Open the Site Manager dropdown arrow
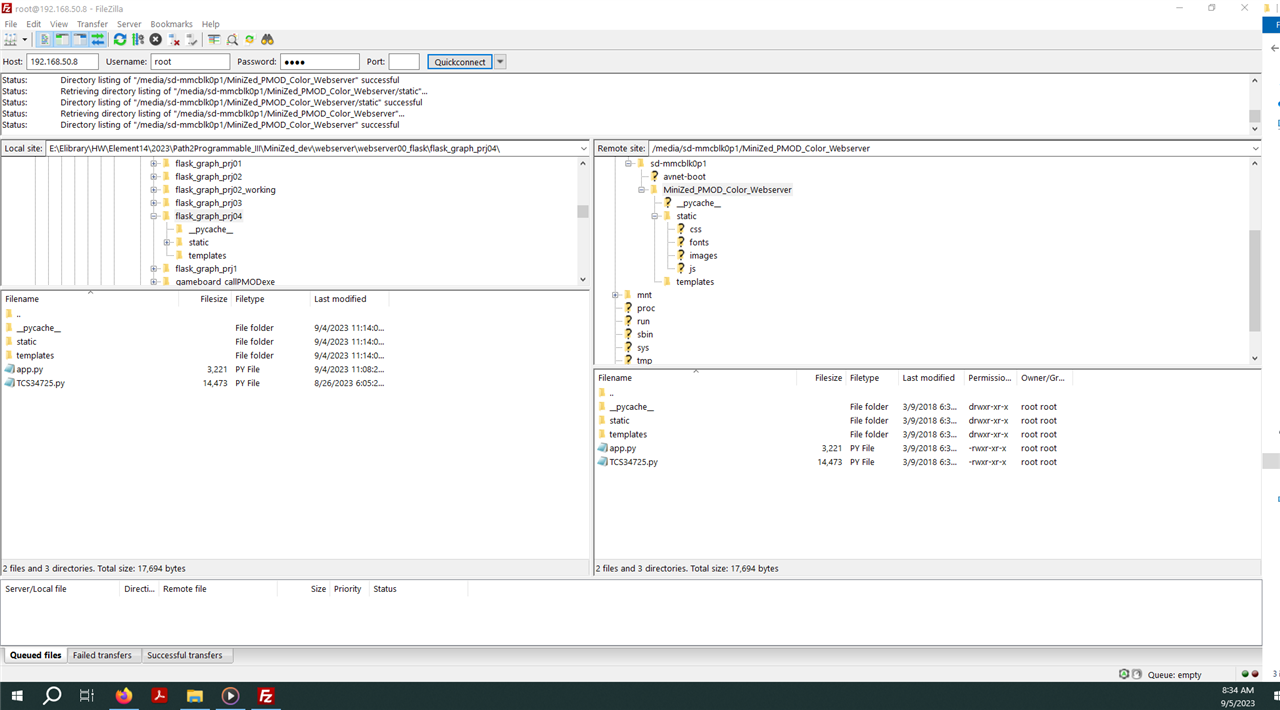Viewport: 1280px width, 710px height. (x=25, y=40)
